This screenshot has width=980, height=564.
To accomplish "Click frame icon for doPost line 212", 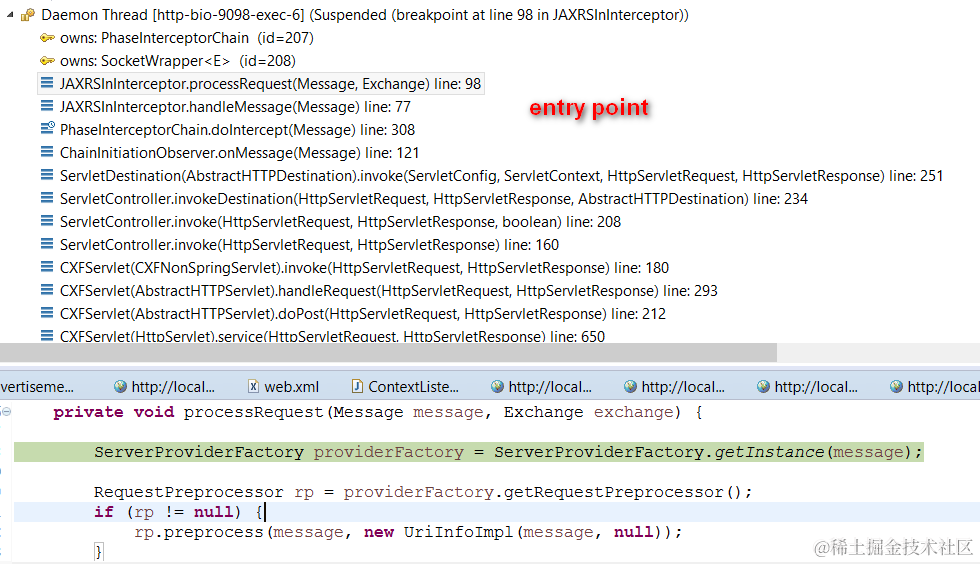I will 47,313.
